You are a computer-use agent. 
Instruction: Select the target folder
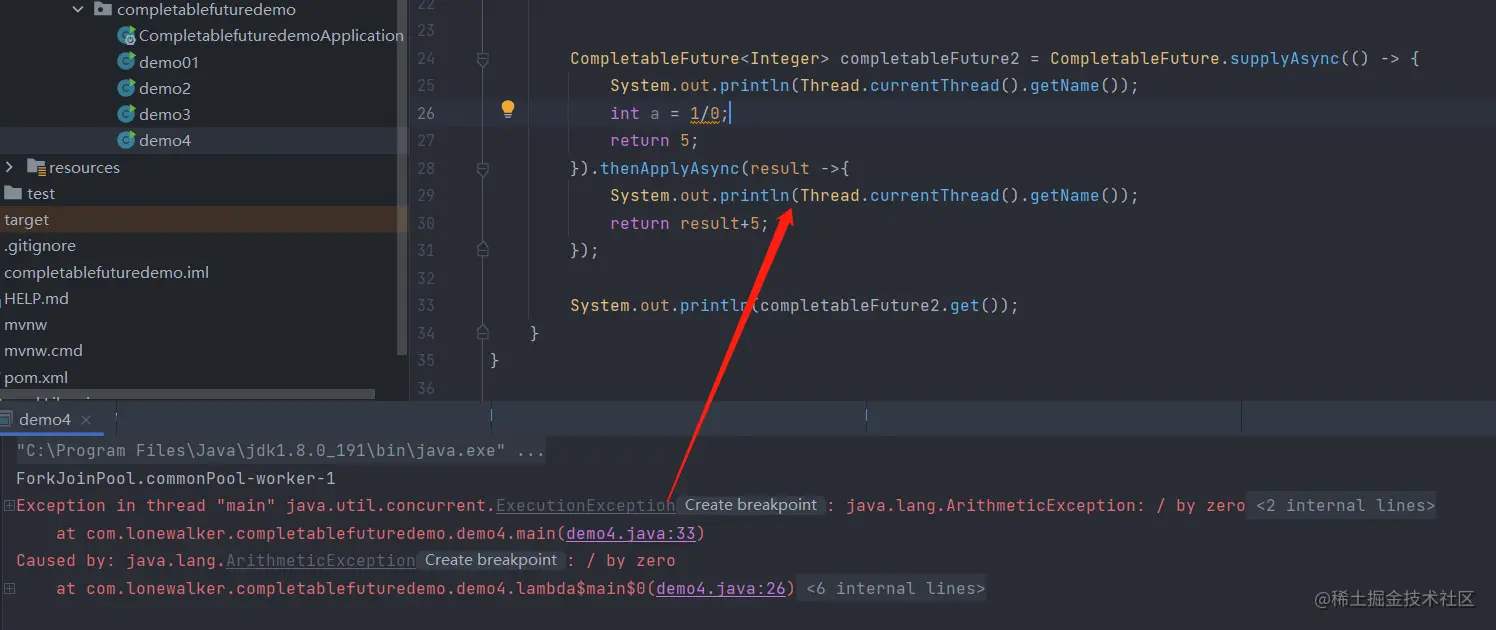[26, 219]
